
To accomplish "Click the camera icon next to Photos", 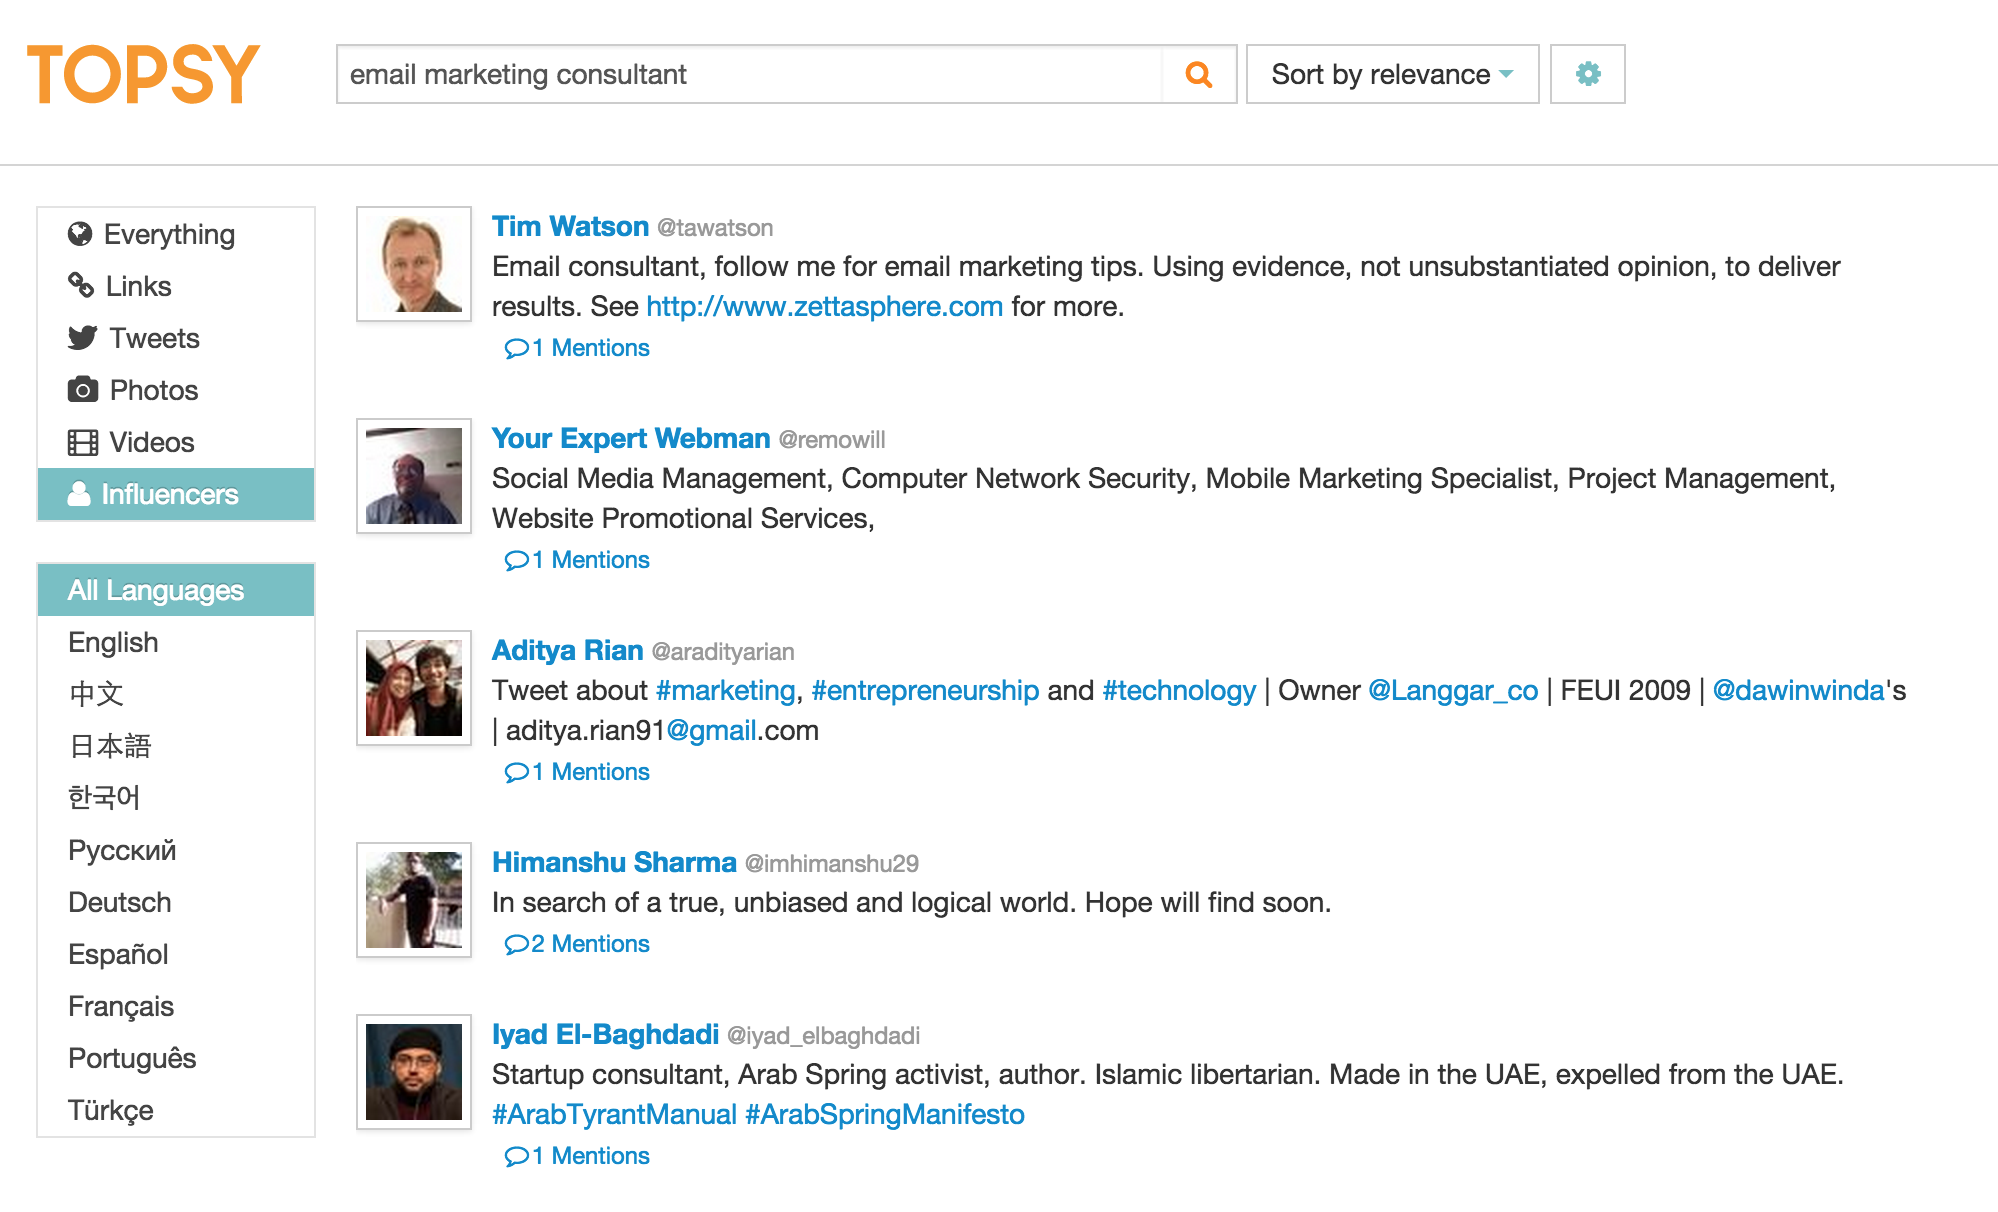I will (80, 390).
